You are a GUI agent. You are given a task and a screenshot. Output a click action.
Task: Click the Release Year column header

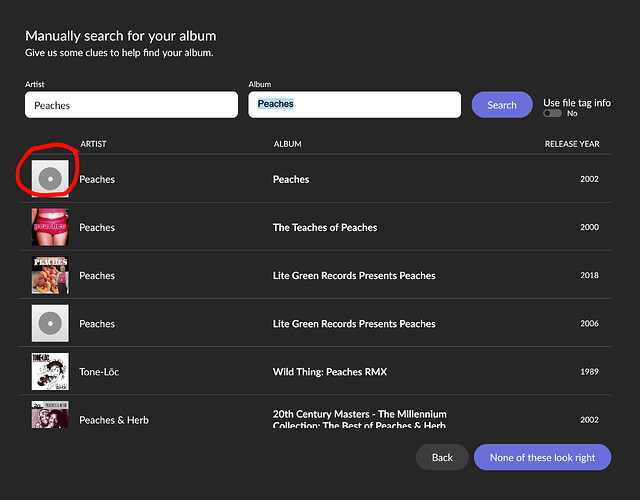tap(571, 144)
